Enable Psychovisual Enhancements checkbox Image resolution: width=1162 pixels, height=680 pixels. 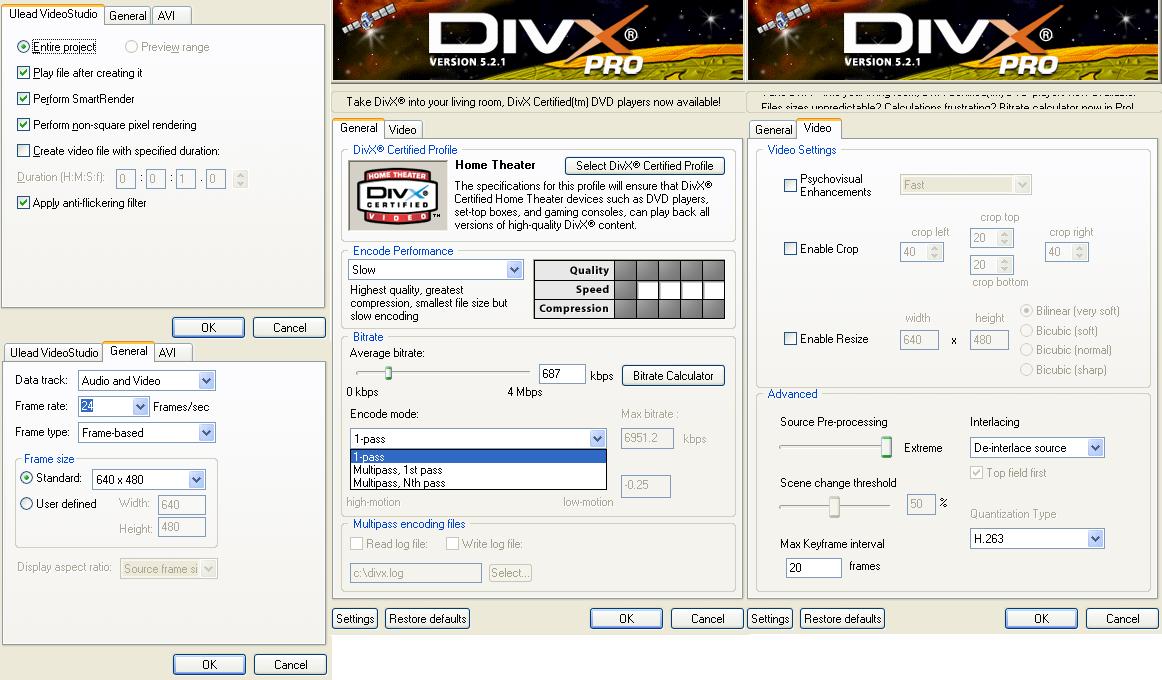click(x=790, y=185)
